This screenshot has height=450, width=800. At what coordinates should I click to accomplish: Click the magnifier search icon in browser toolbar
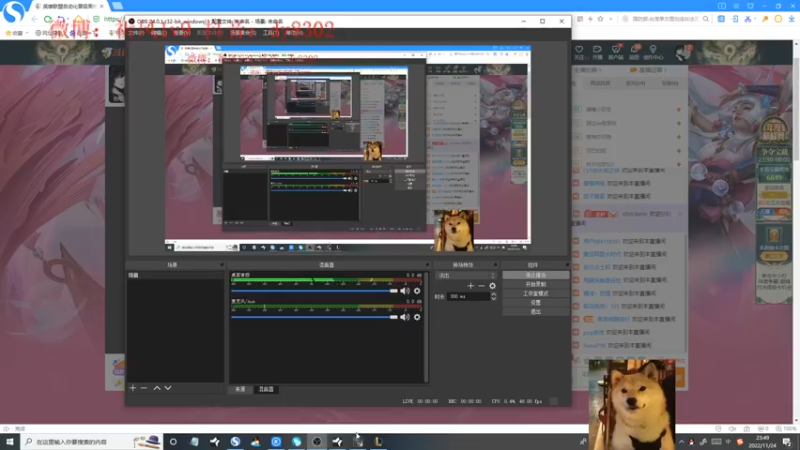[706, 19]
